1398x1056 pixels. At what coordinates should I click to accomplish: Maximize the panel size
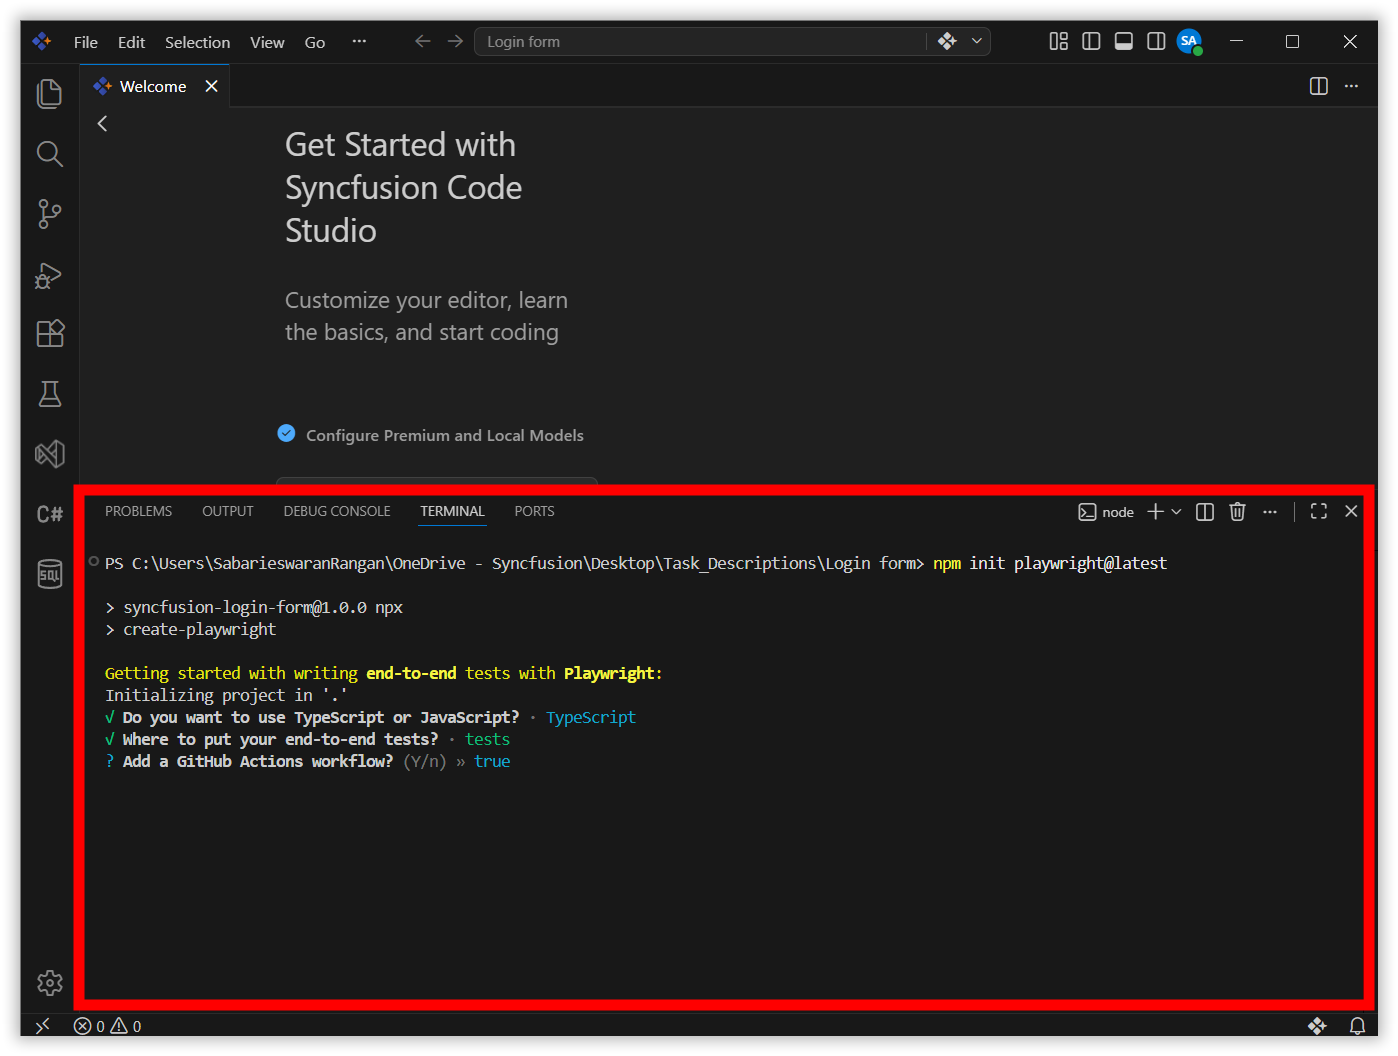pos(1319,511)
